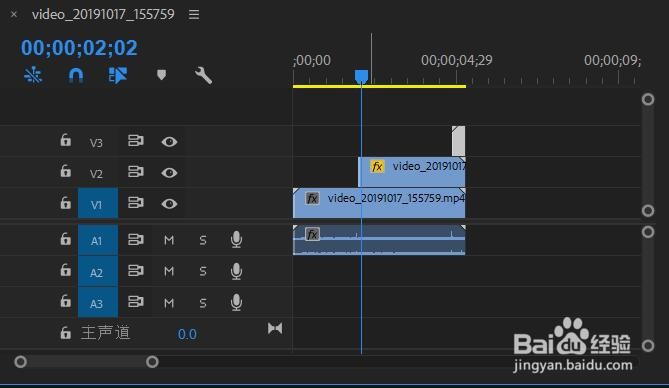The image size is (669, 388).
Task: Toggle sync lock on track A1
Action: 136,239
